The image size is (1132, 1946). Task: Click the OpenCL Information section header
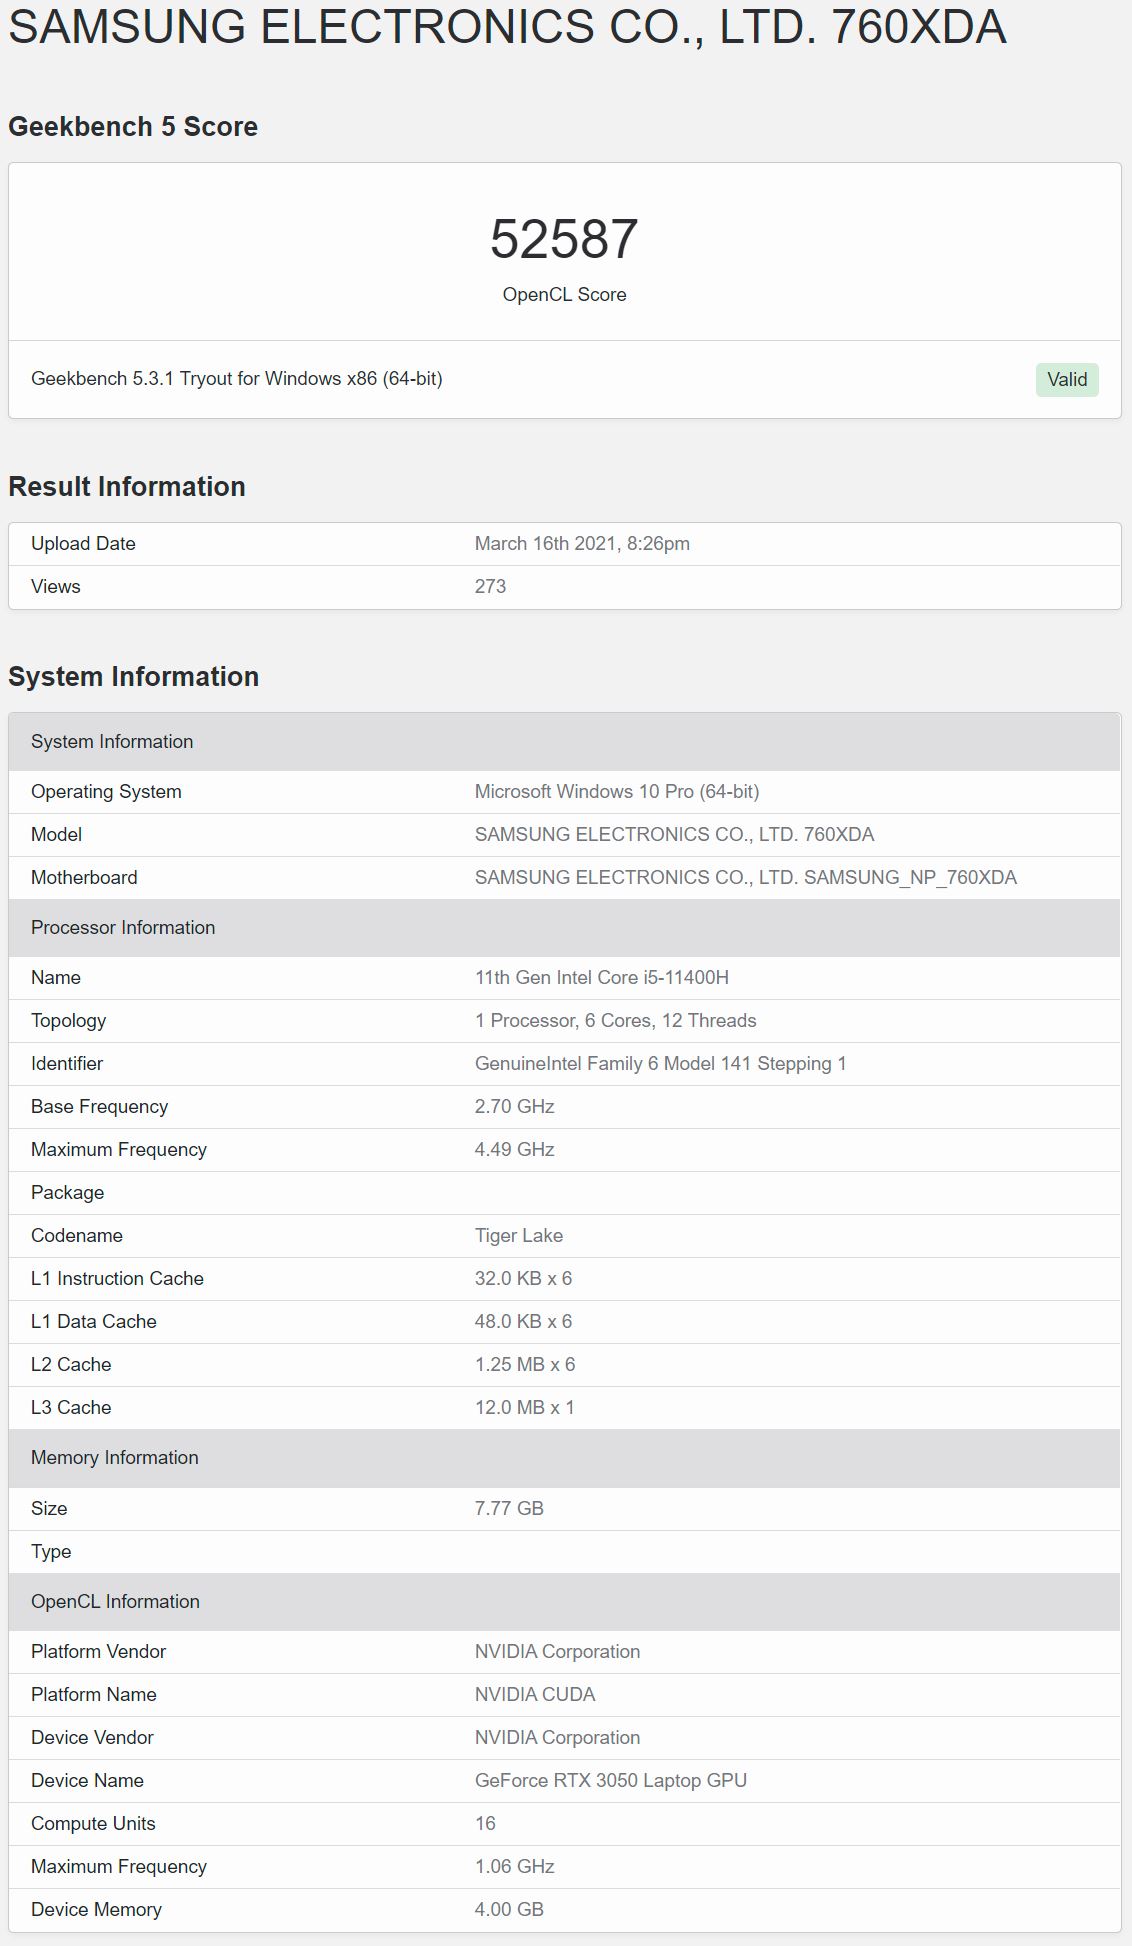pos(565,1601)
